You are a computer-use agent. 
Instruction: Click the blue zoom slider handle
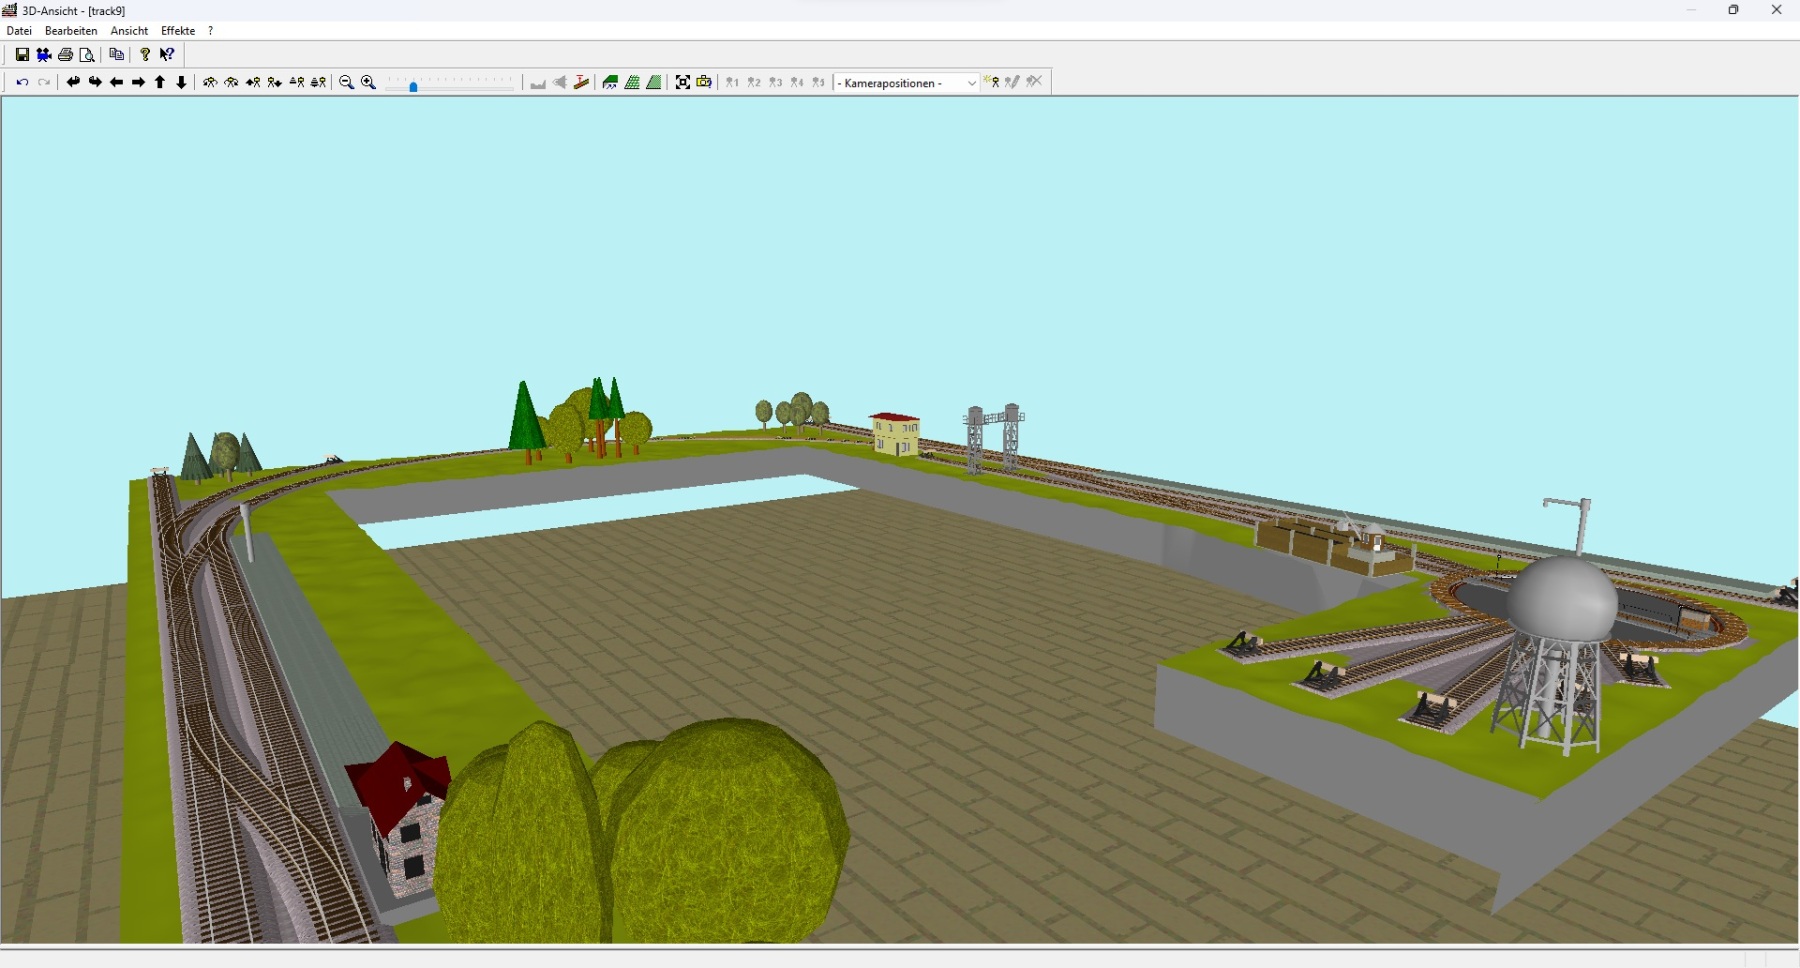coord(413,86)
